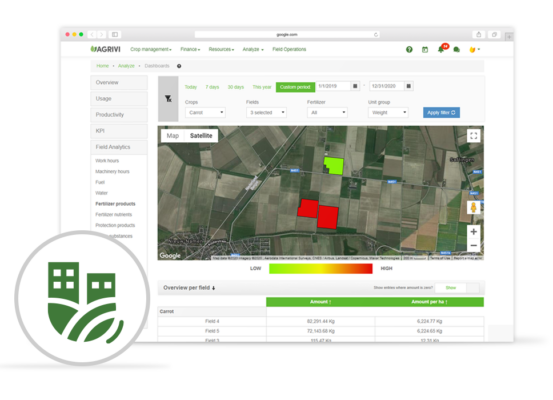Switch map to Satellite view
This screenshot has width=553, height=400.
click(201, 136)
